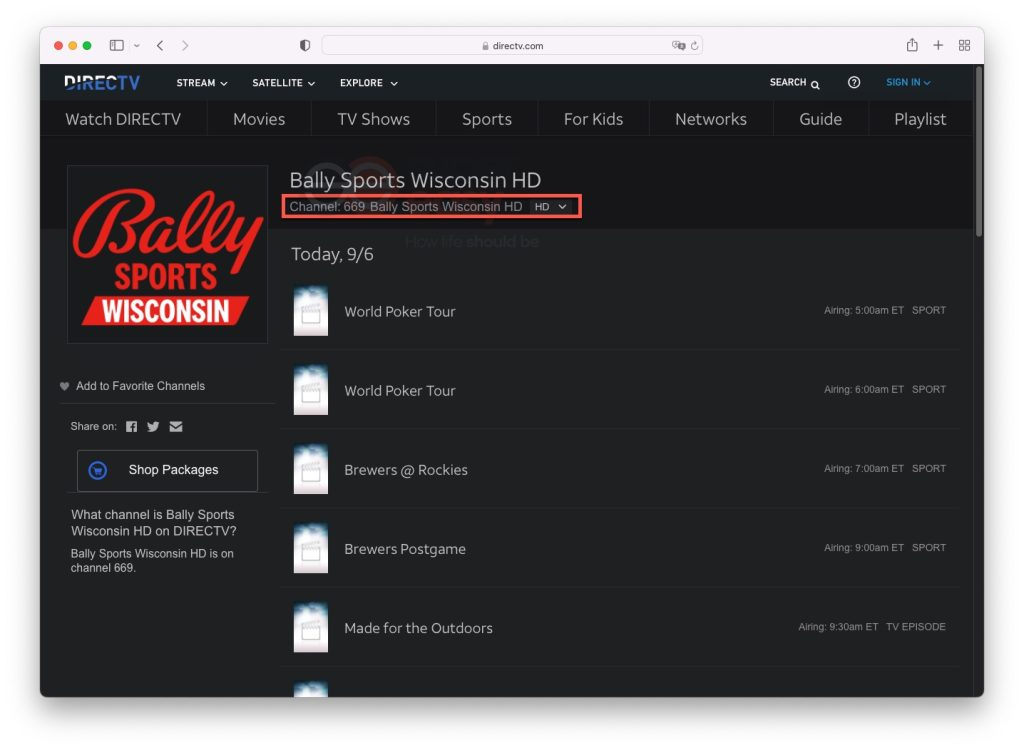Viewport: 1024px width, 750px height.
Task: Click the poster thumbnail for 5:00am World Poker Tour
Action: pyautogui.click(x=311, y=311)
